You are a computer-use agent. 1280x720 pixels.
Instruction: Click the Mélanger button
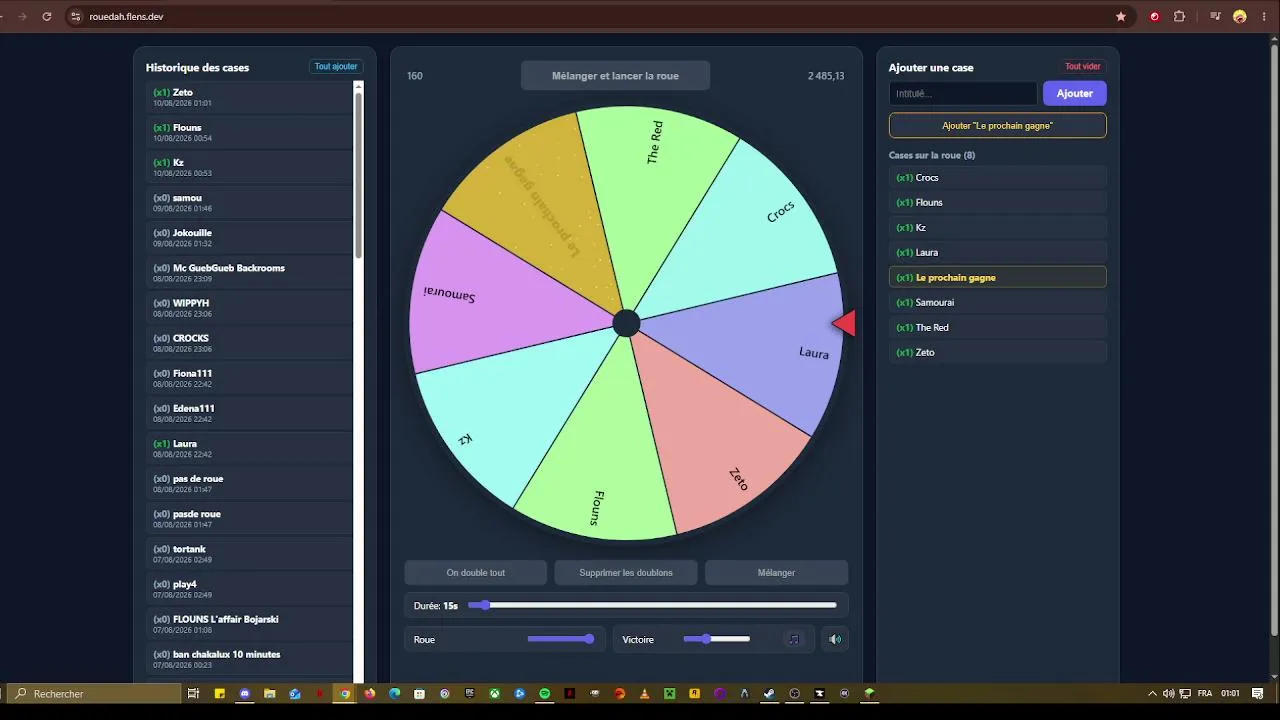[x=776, y=573]
